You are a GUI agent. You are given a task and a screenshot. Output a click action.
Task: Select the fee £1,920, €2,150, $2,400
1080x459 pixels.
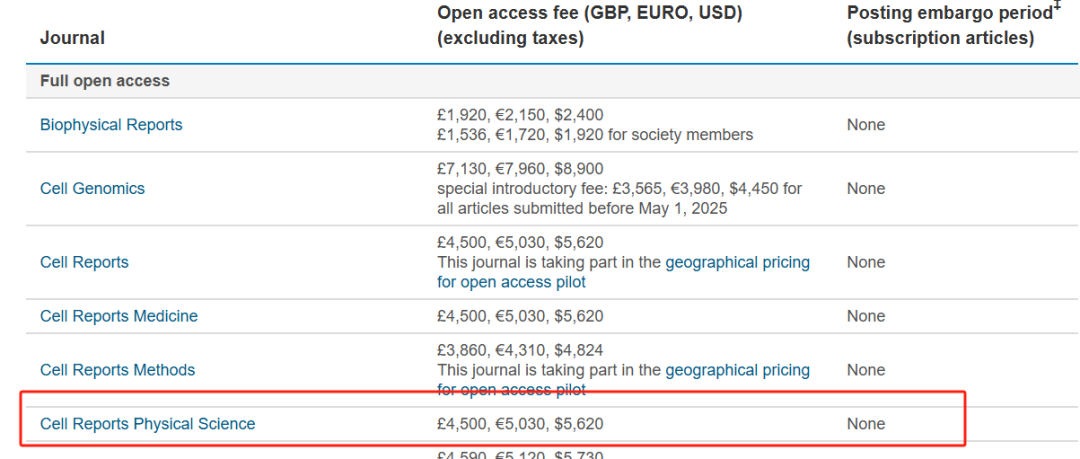click(520, 114)
